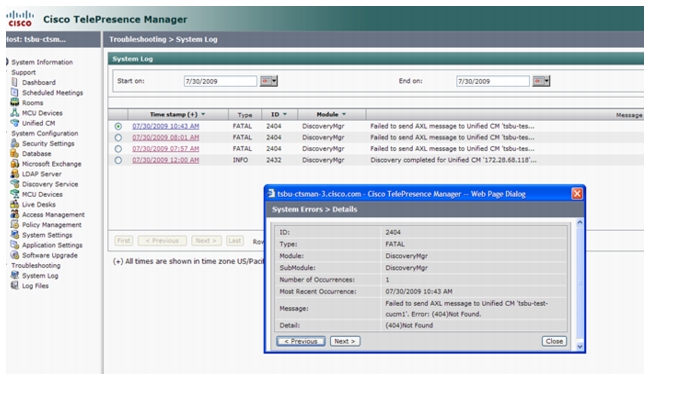This screenshot has width=681, height=393.
Task: Open the Log Files page
Action: coord(35,286)
